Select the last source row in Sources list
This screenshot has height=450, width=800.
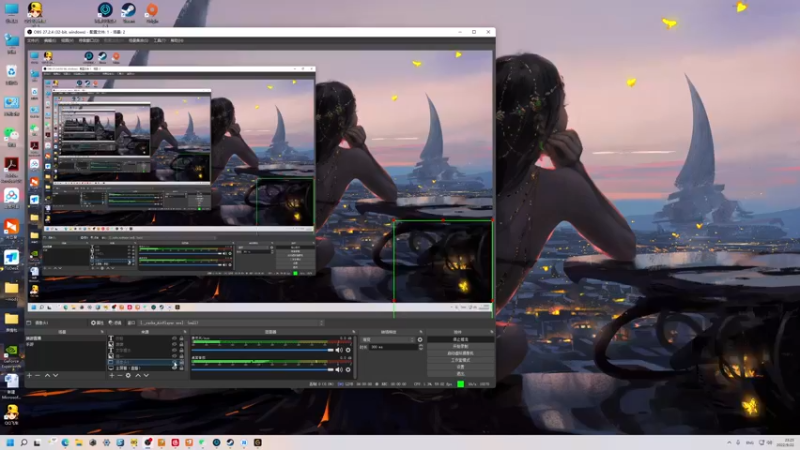tap(146, 368)
